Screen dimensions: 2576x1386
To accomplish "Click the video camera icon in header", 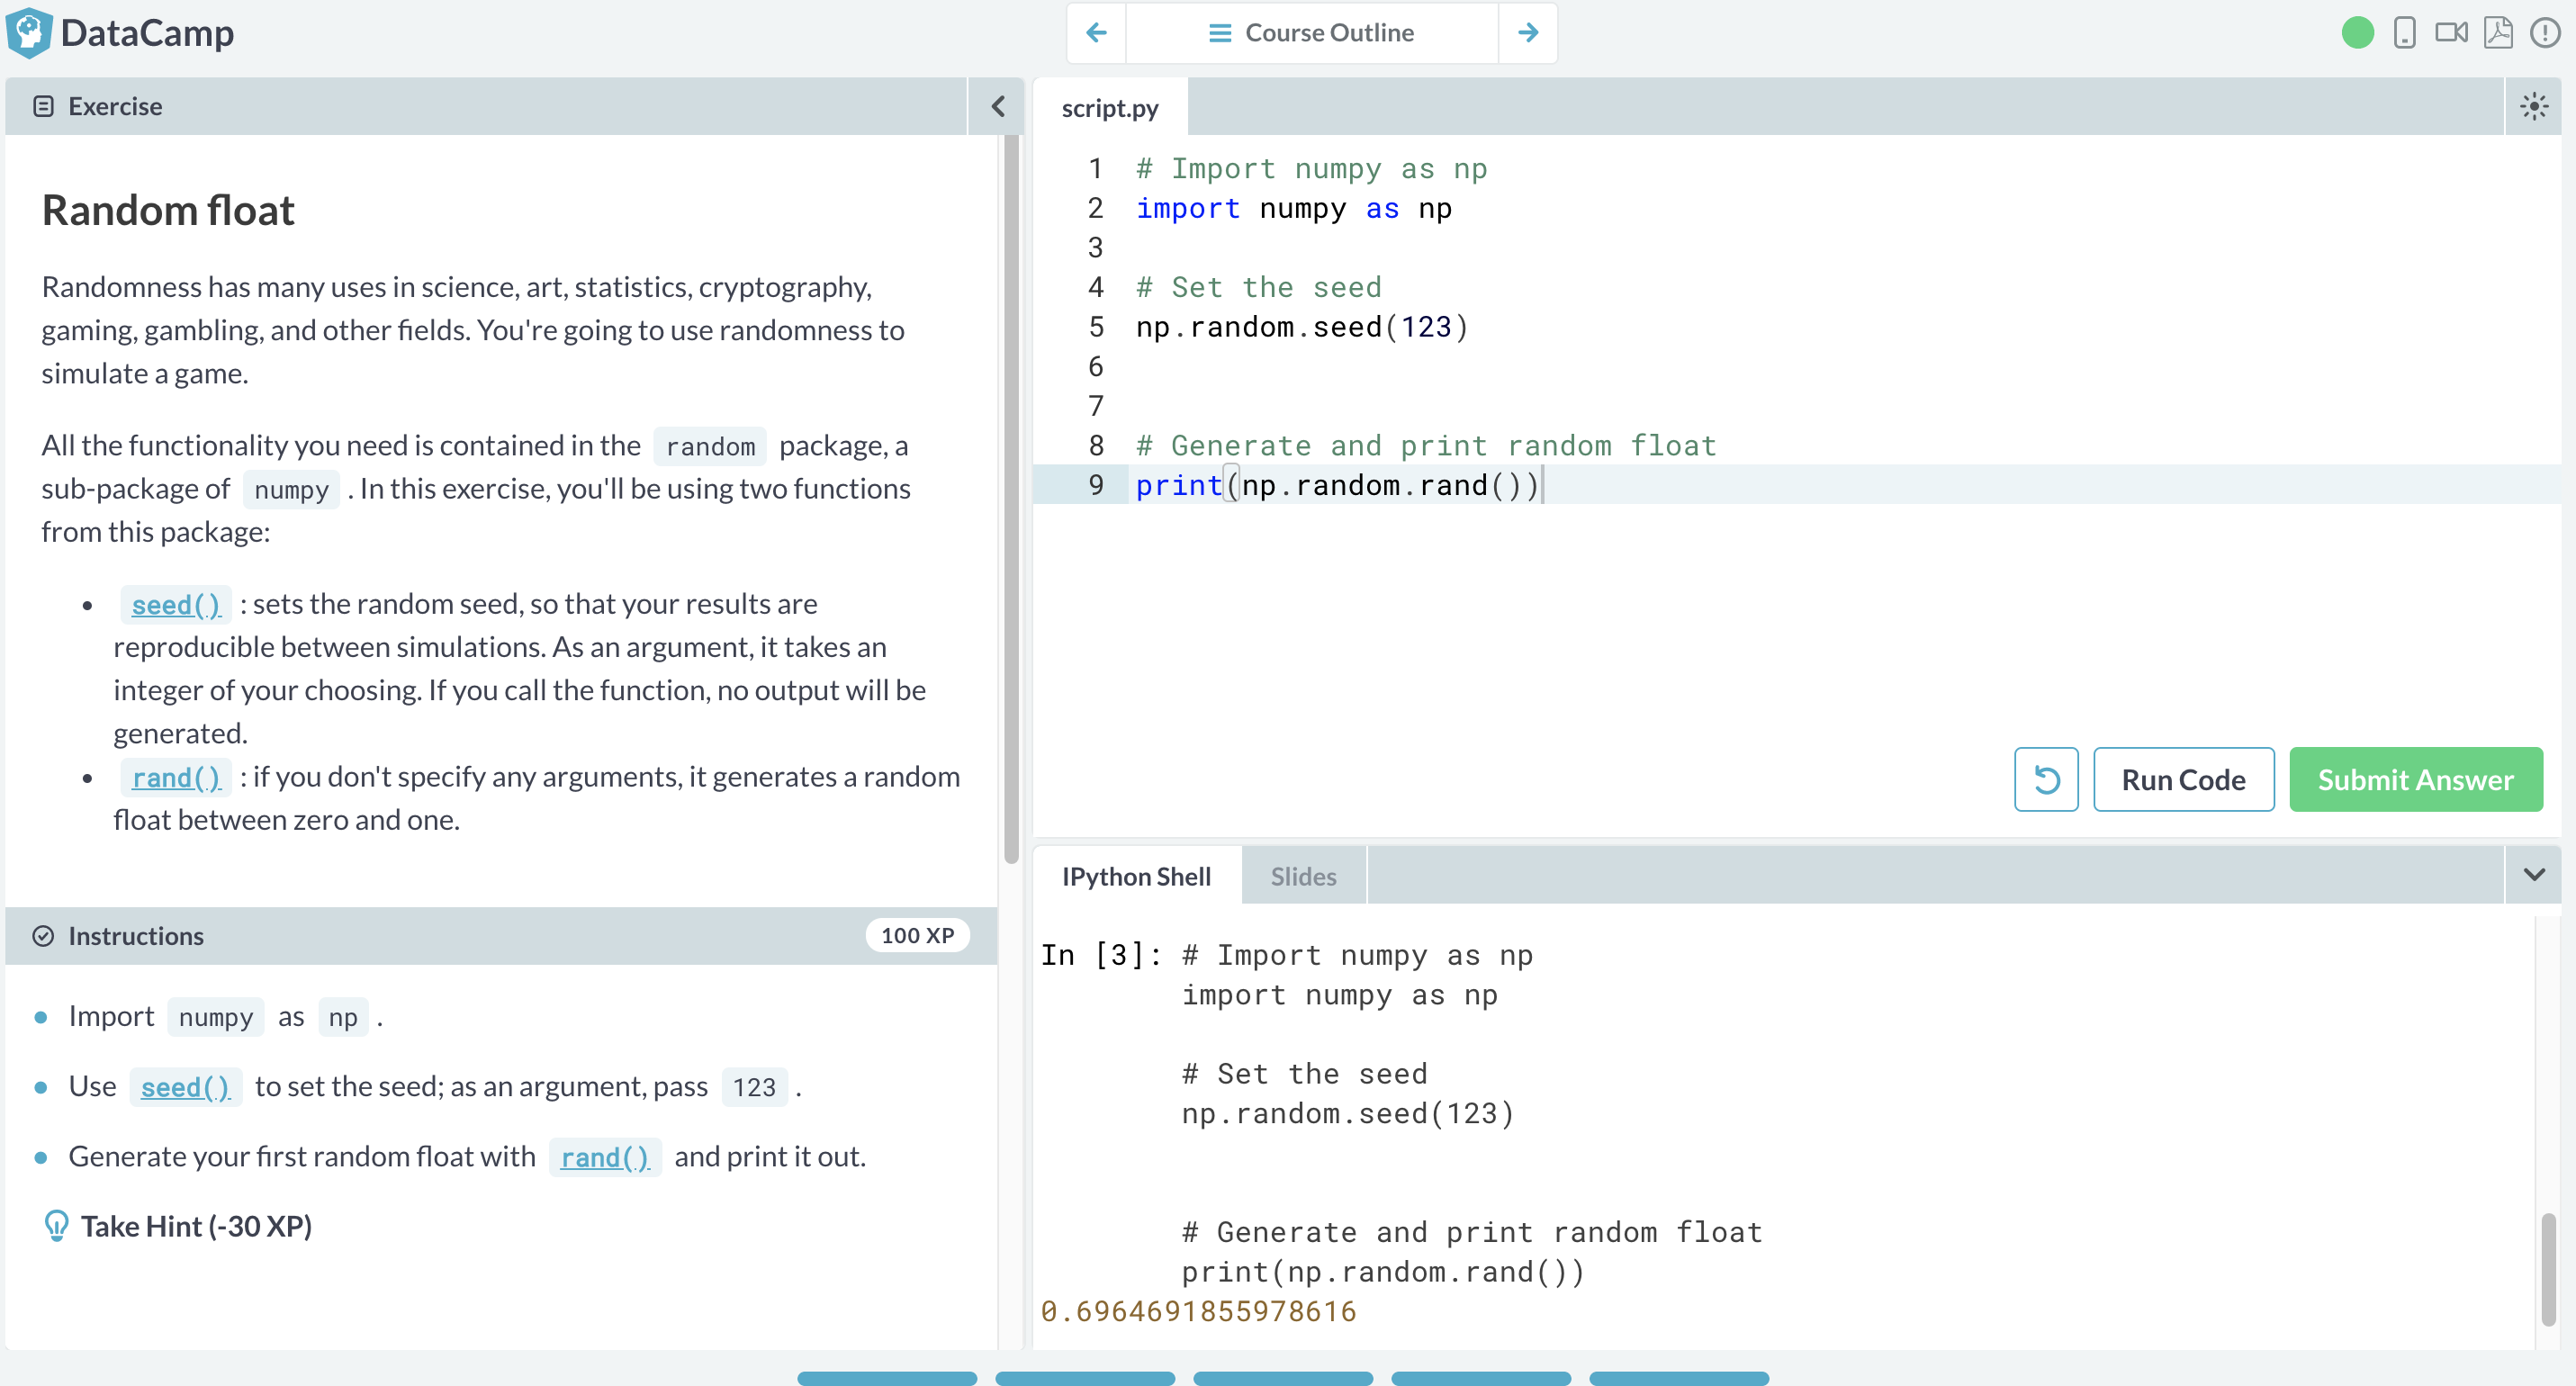I will tap(2451, 33).
